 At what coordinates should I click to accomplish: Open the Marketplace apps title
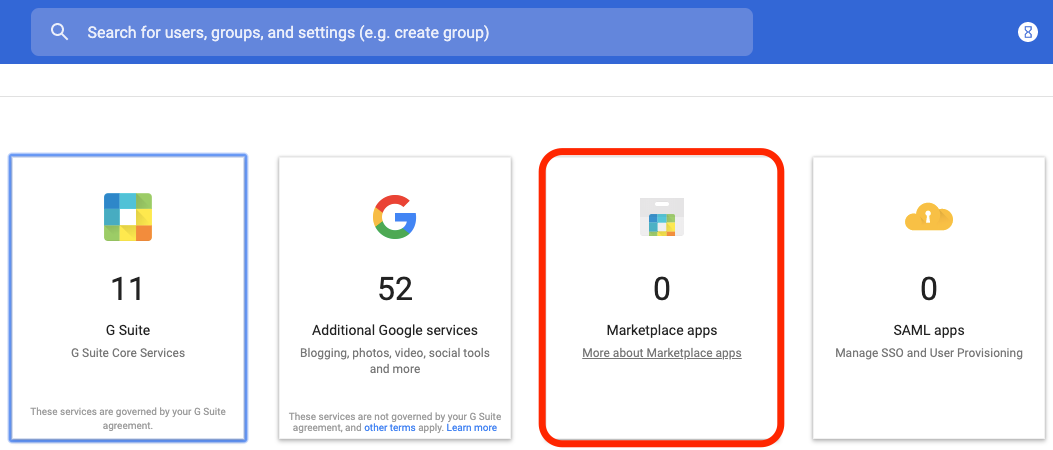pyautogui.click(x=661, y=330)
